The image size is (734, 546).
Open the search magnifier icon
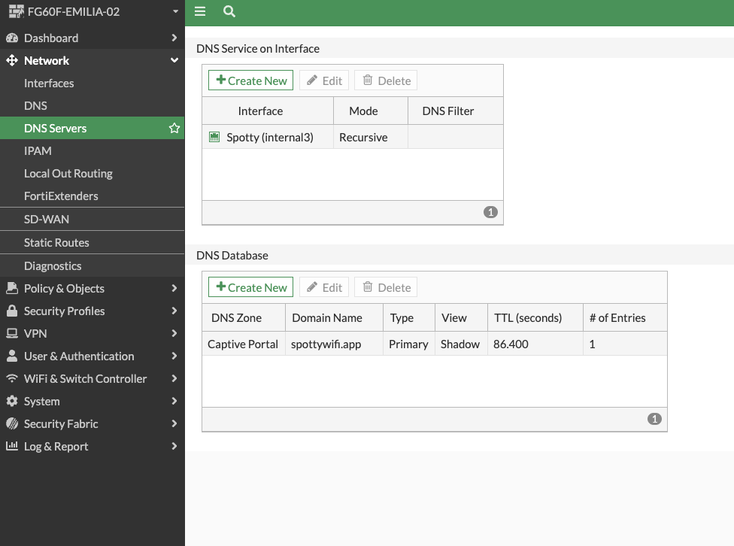[x=229, y=11]
